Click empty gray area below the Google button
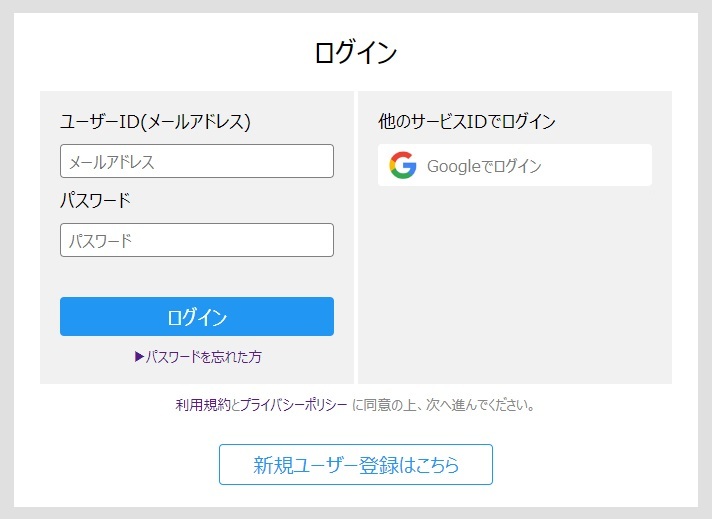This screenshot has width=712, height=519. [x=514, y=290]
